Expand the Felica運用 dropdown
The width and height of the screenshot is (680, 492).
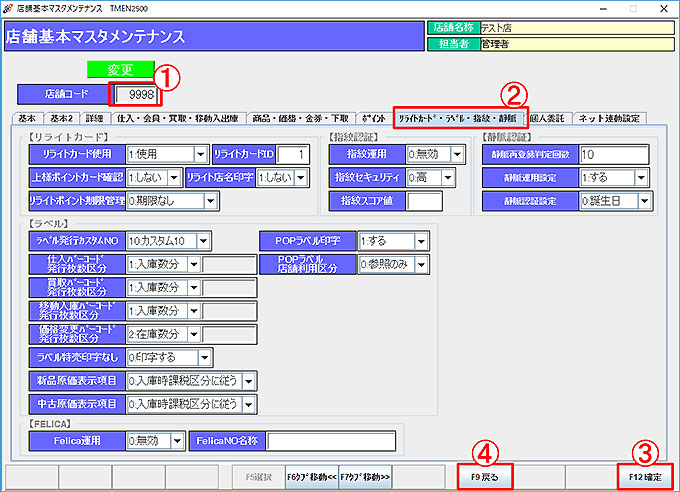pos(177,440)
